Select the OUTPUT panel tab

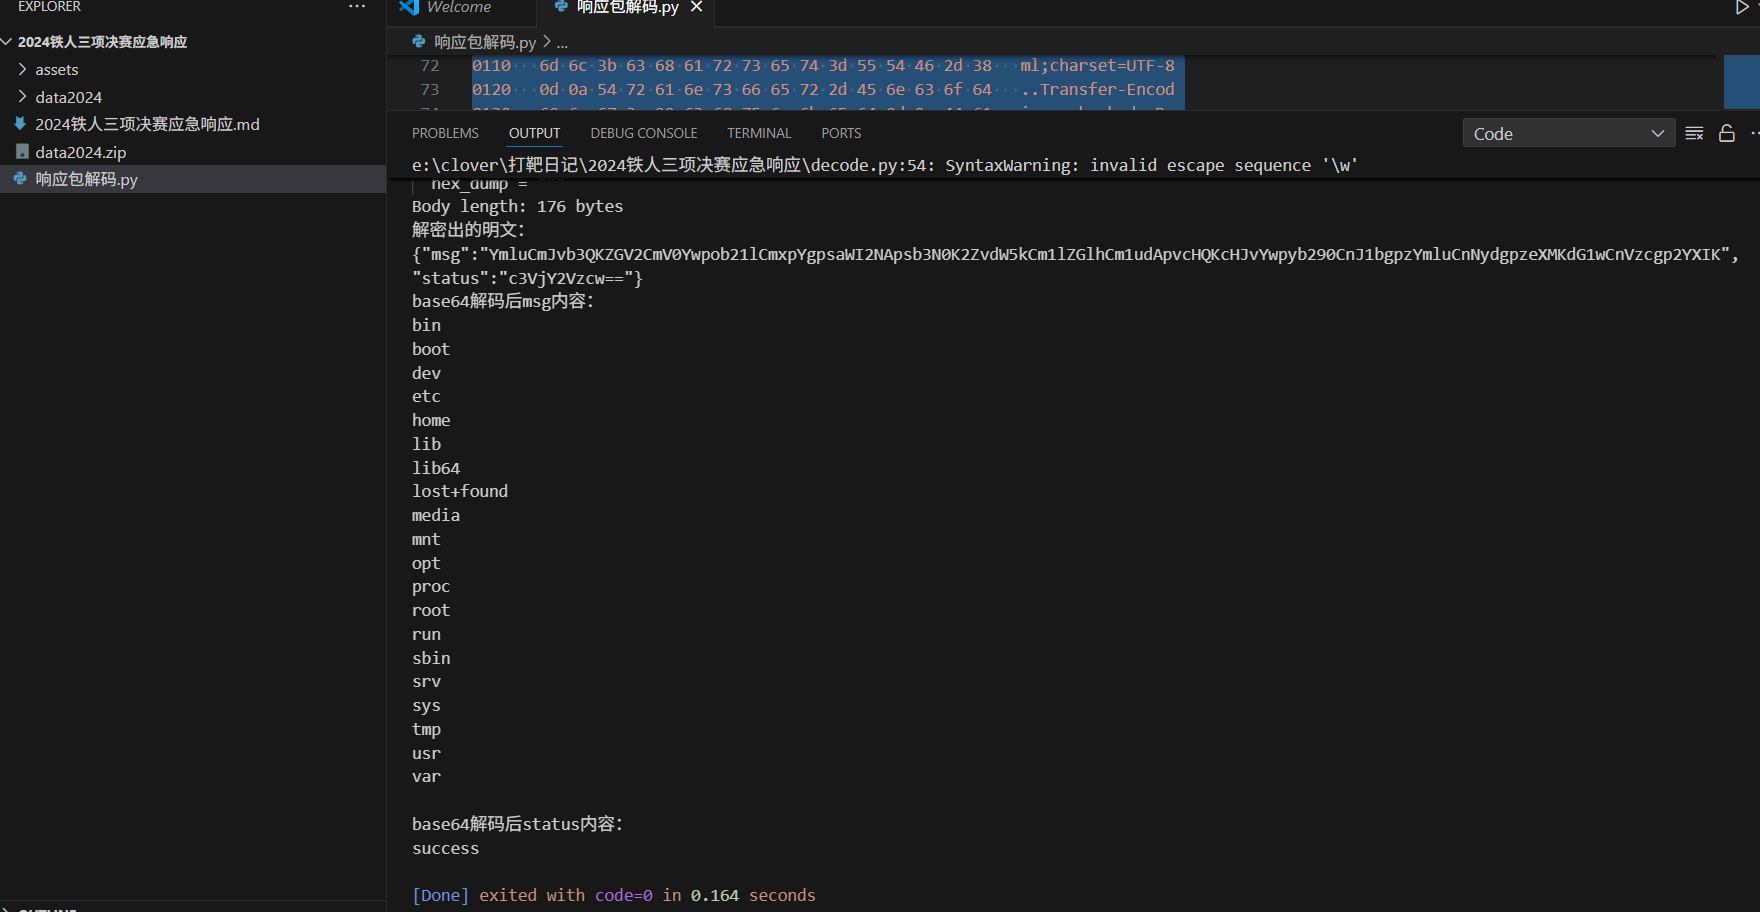[534, 133]
